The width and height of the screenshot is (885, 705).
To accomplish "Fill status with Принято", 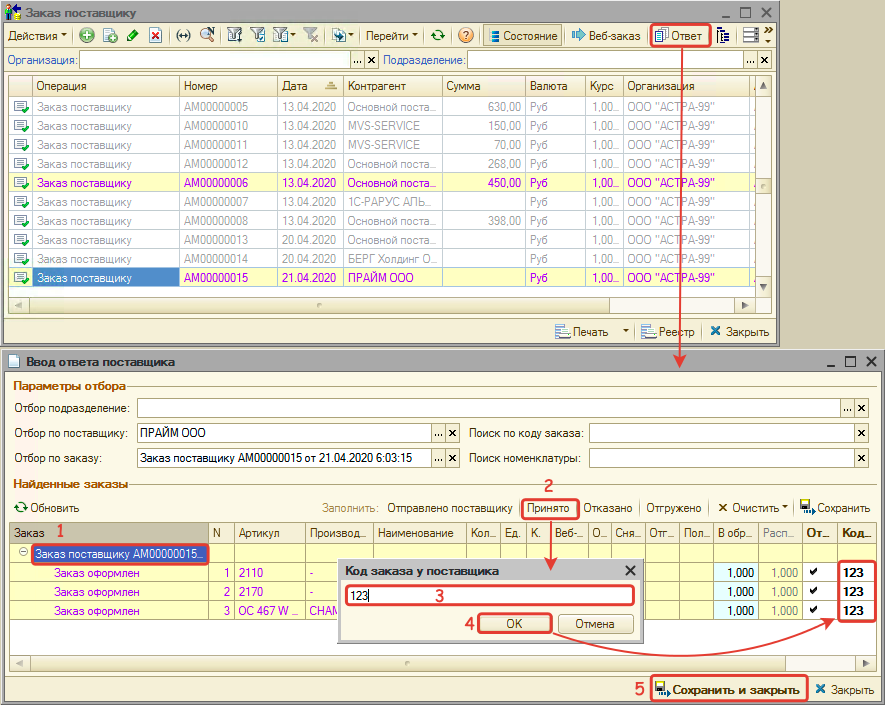I will pyautogui.click(x=548, y=508).
